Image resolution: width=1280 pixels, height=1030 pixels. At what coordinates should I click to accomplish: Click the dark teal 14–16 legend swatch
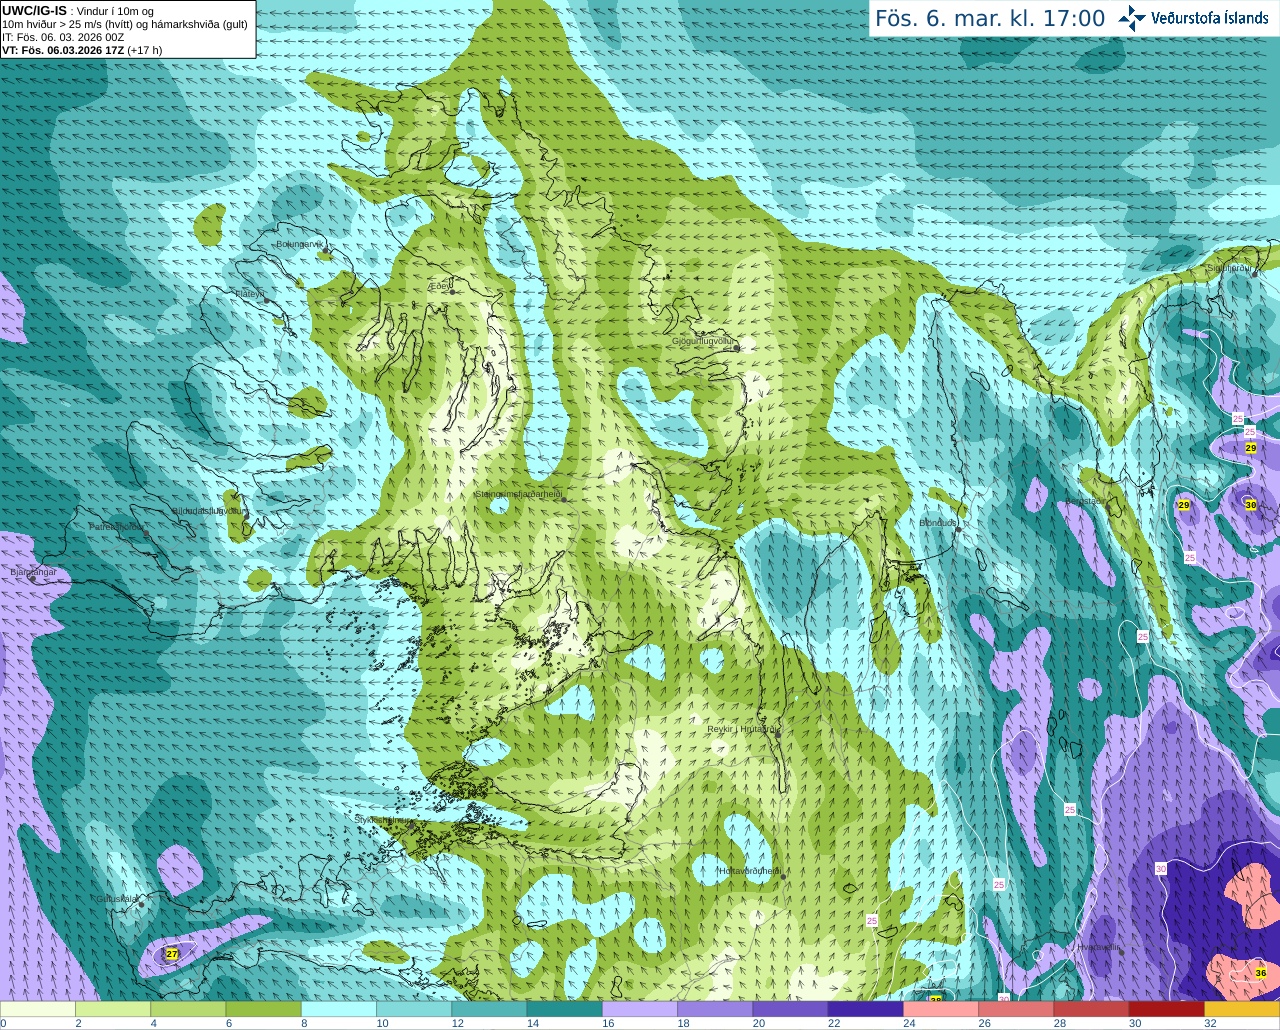(x=564, y=1008)
